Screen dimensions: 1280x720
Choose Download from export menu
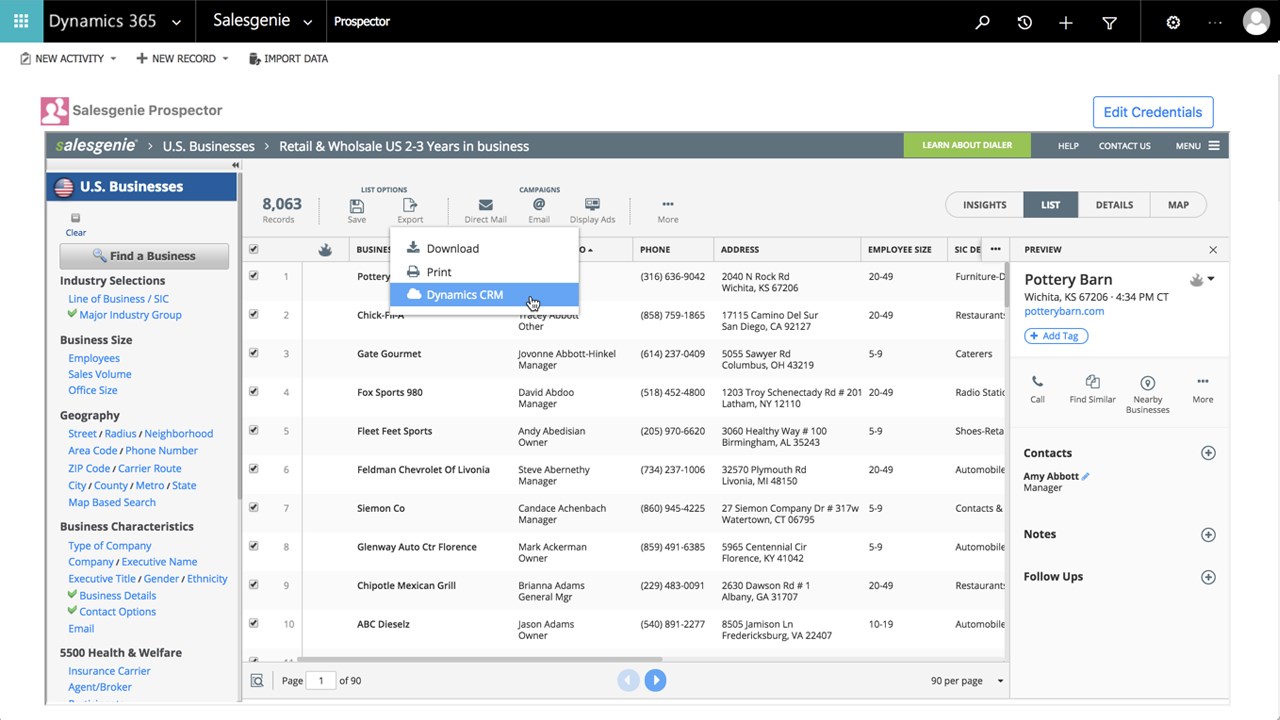tap(484, 248)
